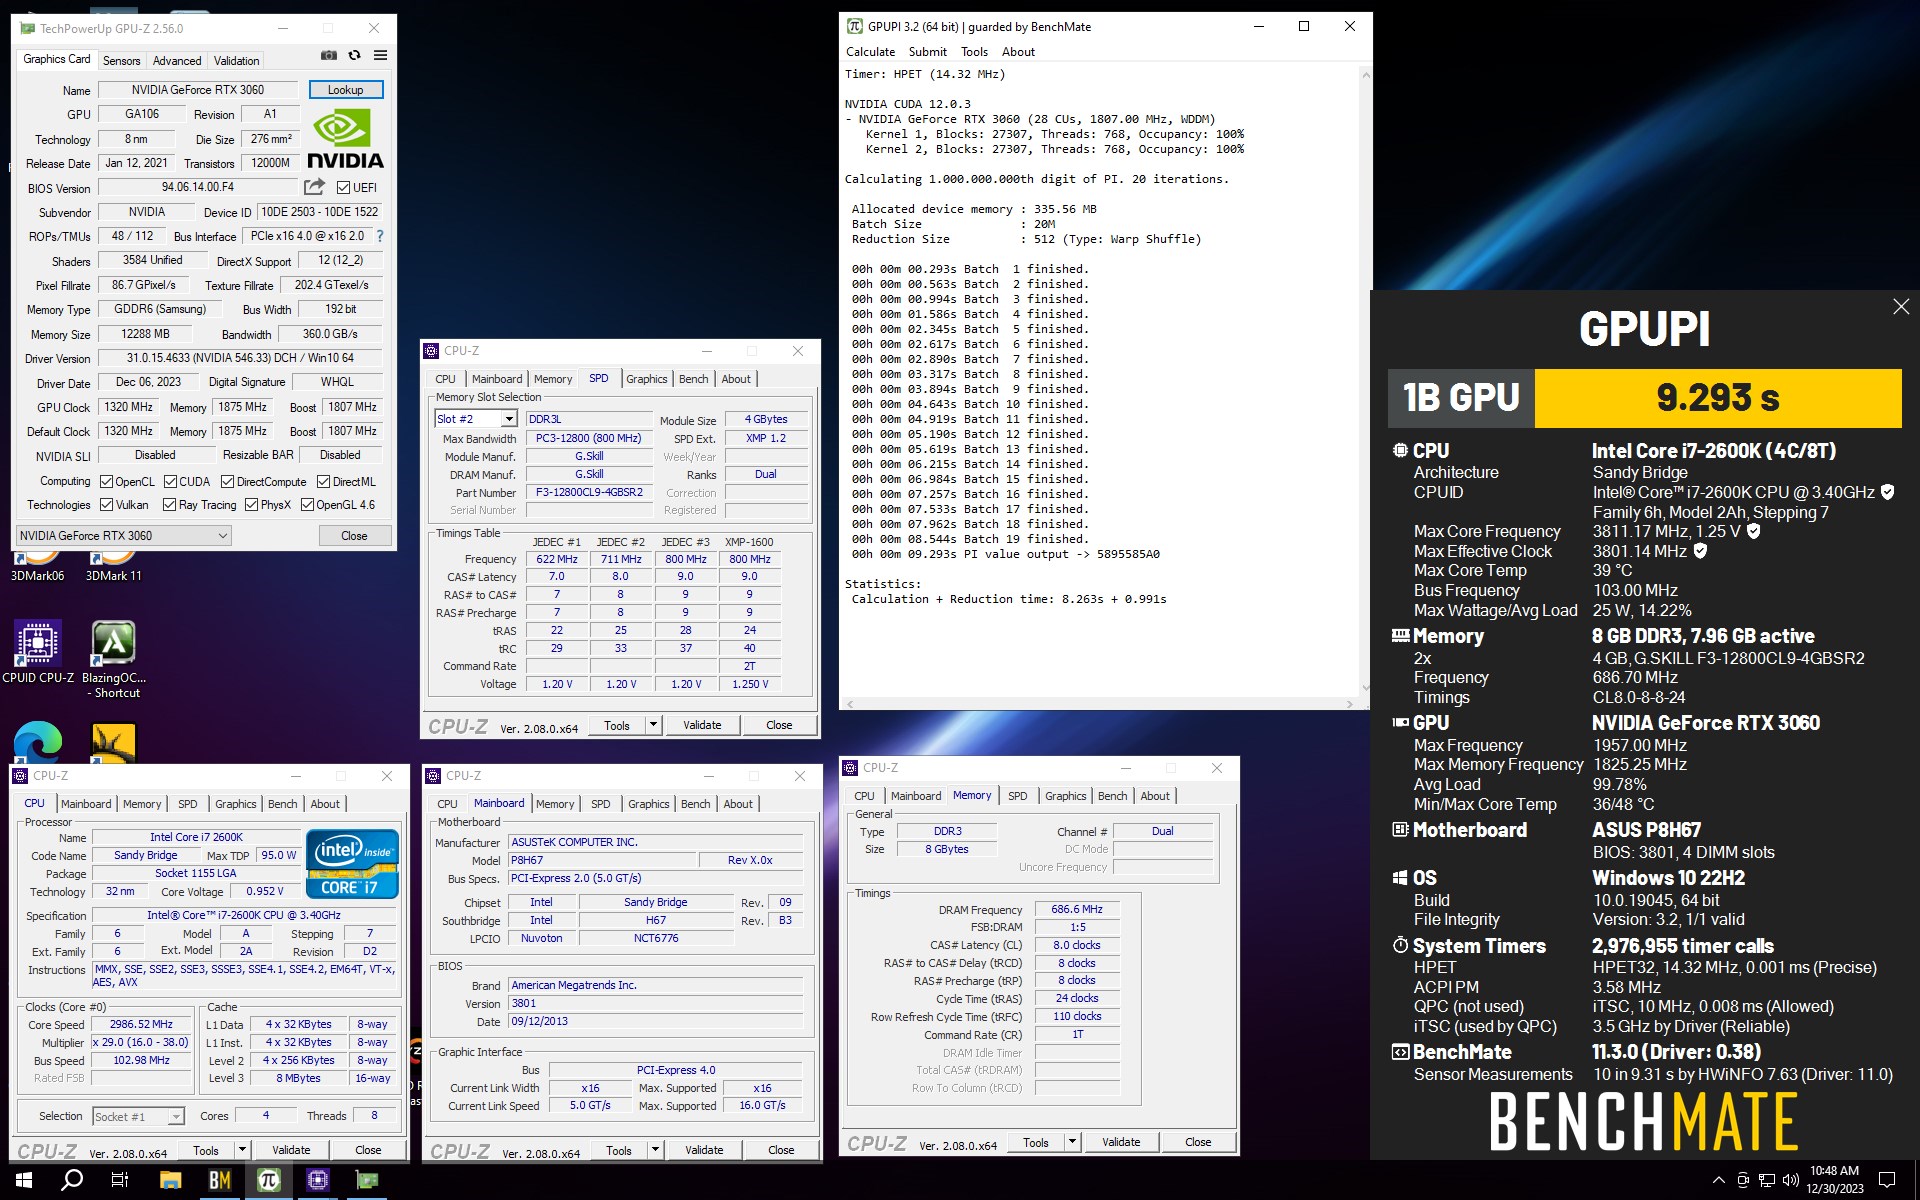
Task: Open File Explorer from the taskbar
Action: click(x=170, y=1180)
